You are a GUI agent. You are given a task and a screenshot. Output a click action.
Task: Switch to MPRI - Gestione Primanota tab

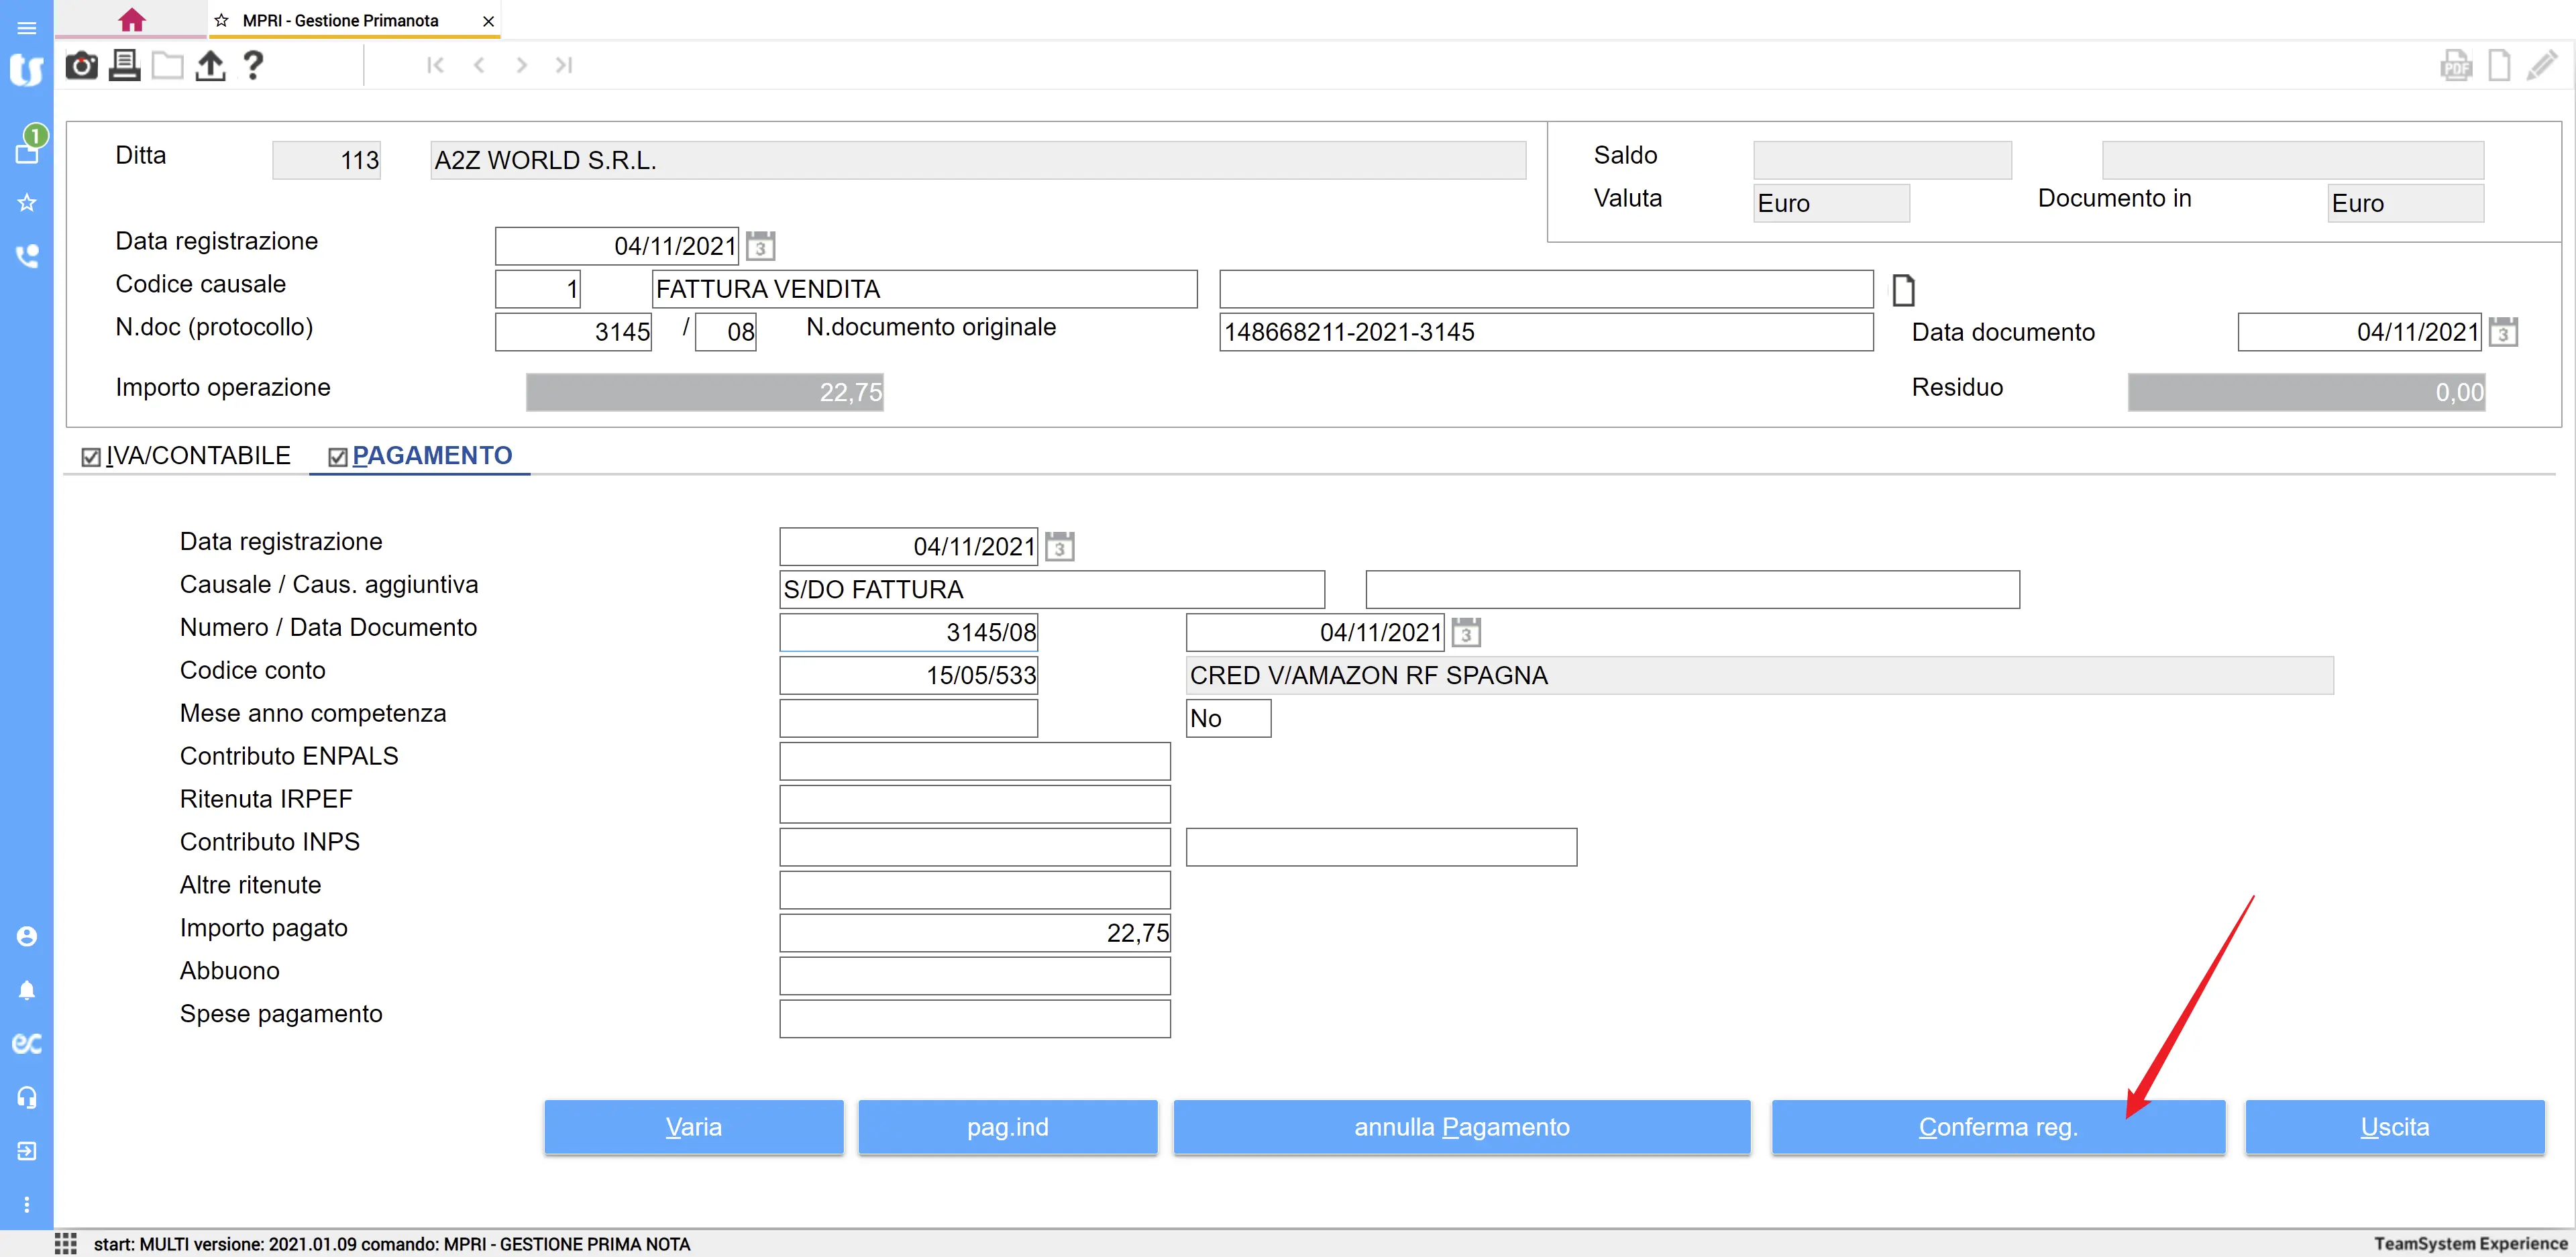[x=340, y=21]
